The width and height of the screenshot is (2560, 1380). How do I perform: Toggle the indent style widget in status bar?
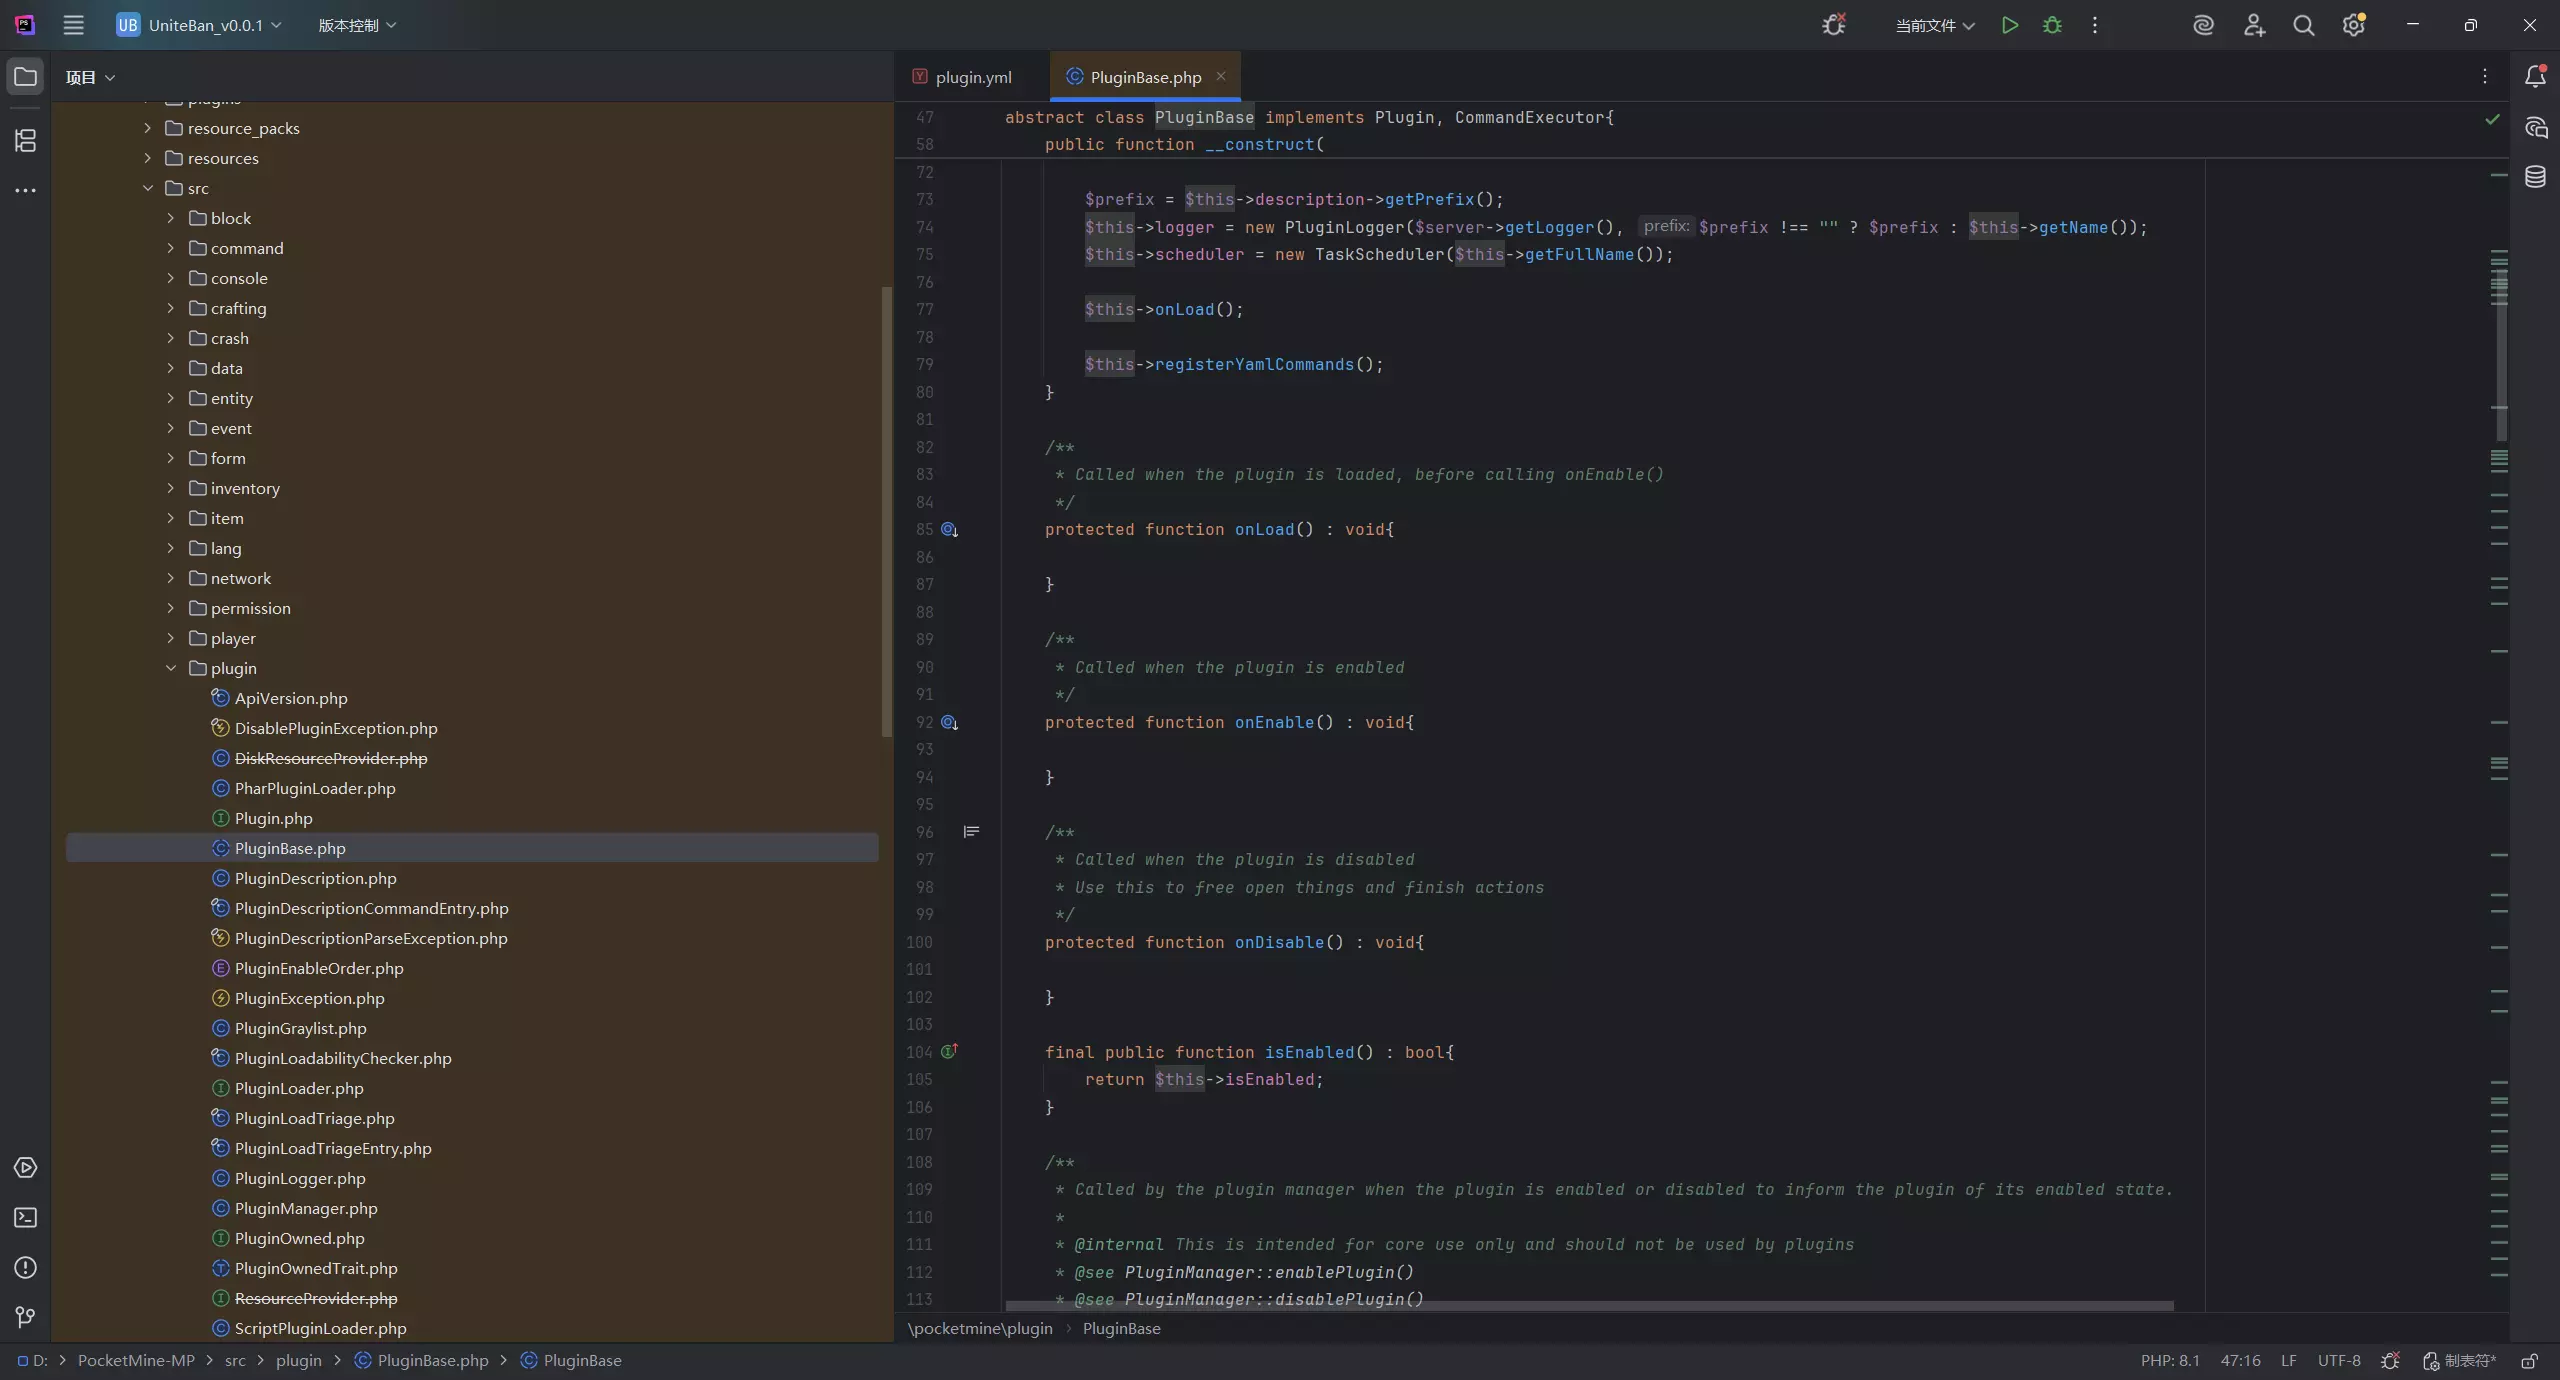tap(2460, 1360)
